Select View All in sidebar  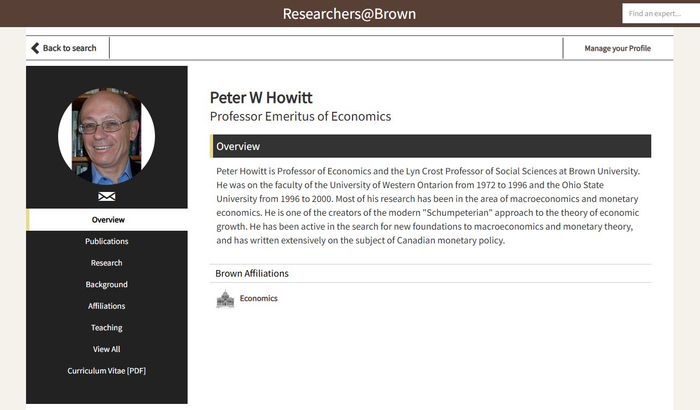[x=107, y=349]
